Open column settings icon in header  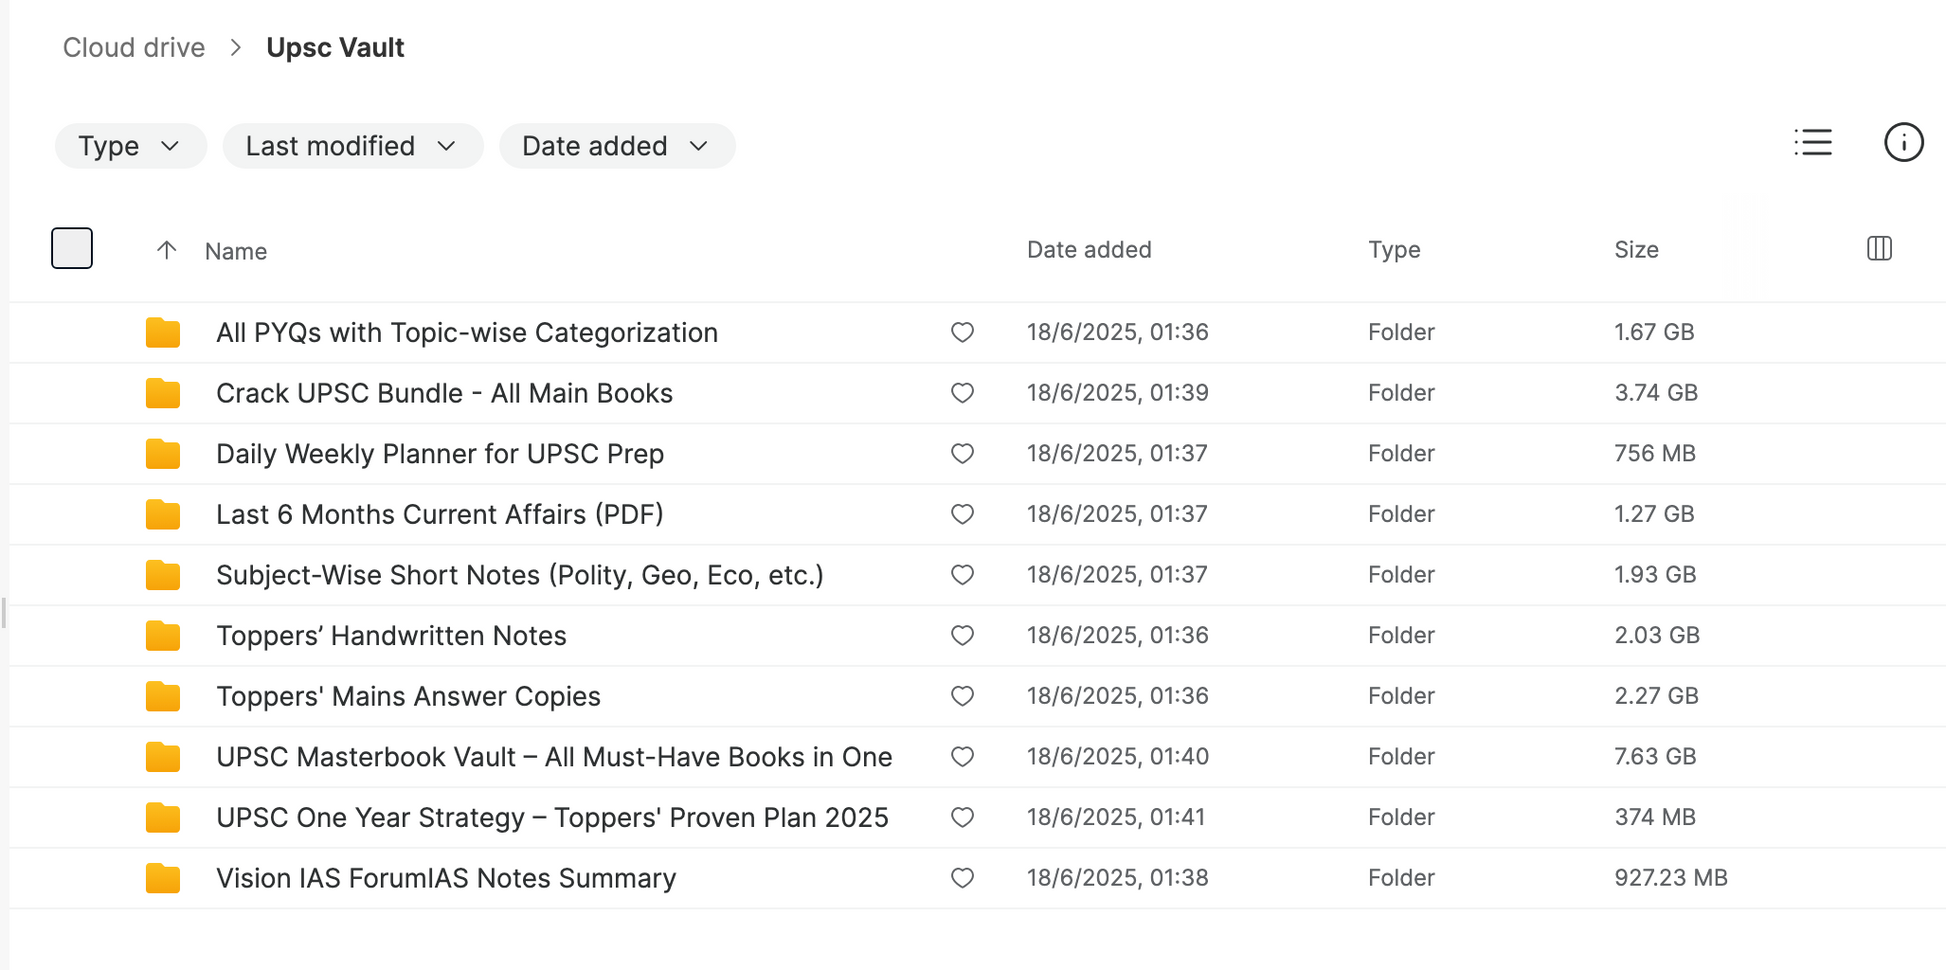1879,249
